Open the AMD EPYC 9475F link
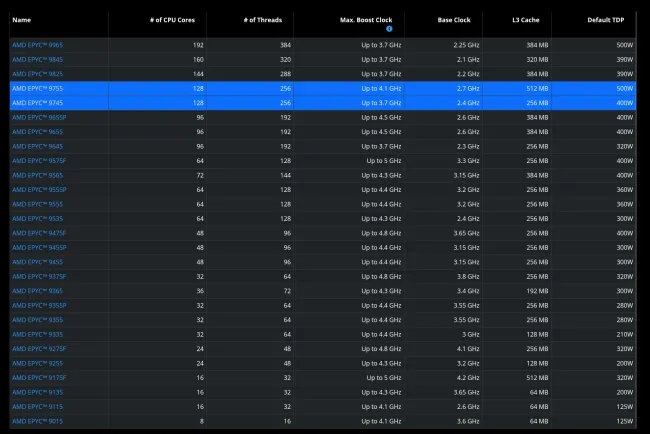The height and width of the screenshot is (434, 650). pyautogui.click(x=39, y=232)
